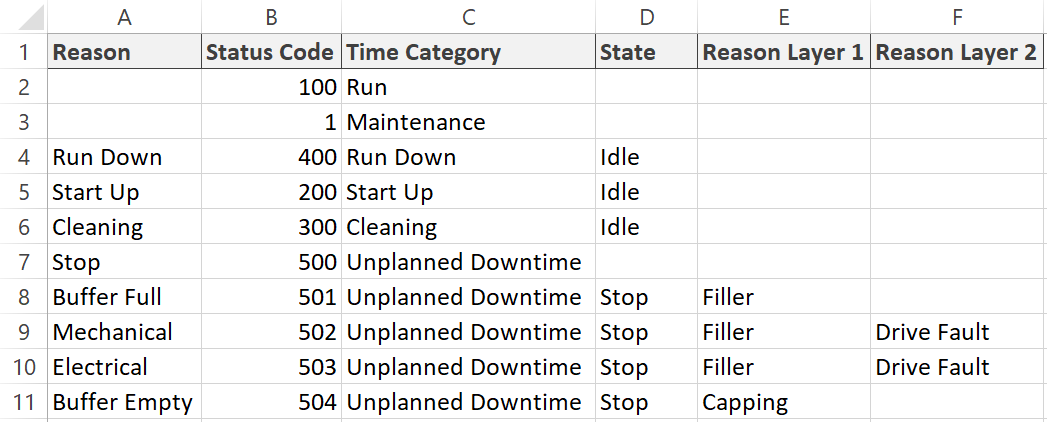Click the Reason Layer 2 header cell

[x=957, y=52]
